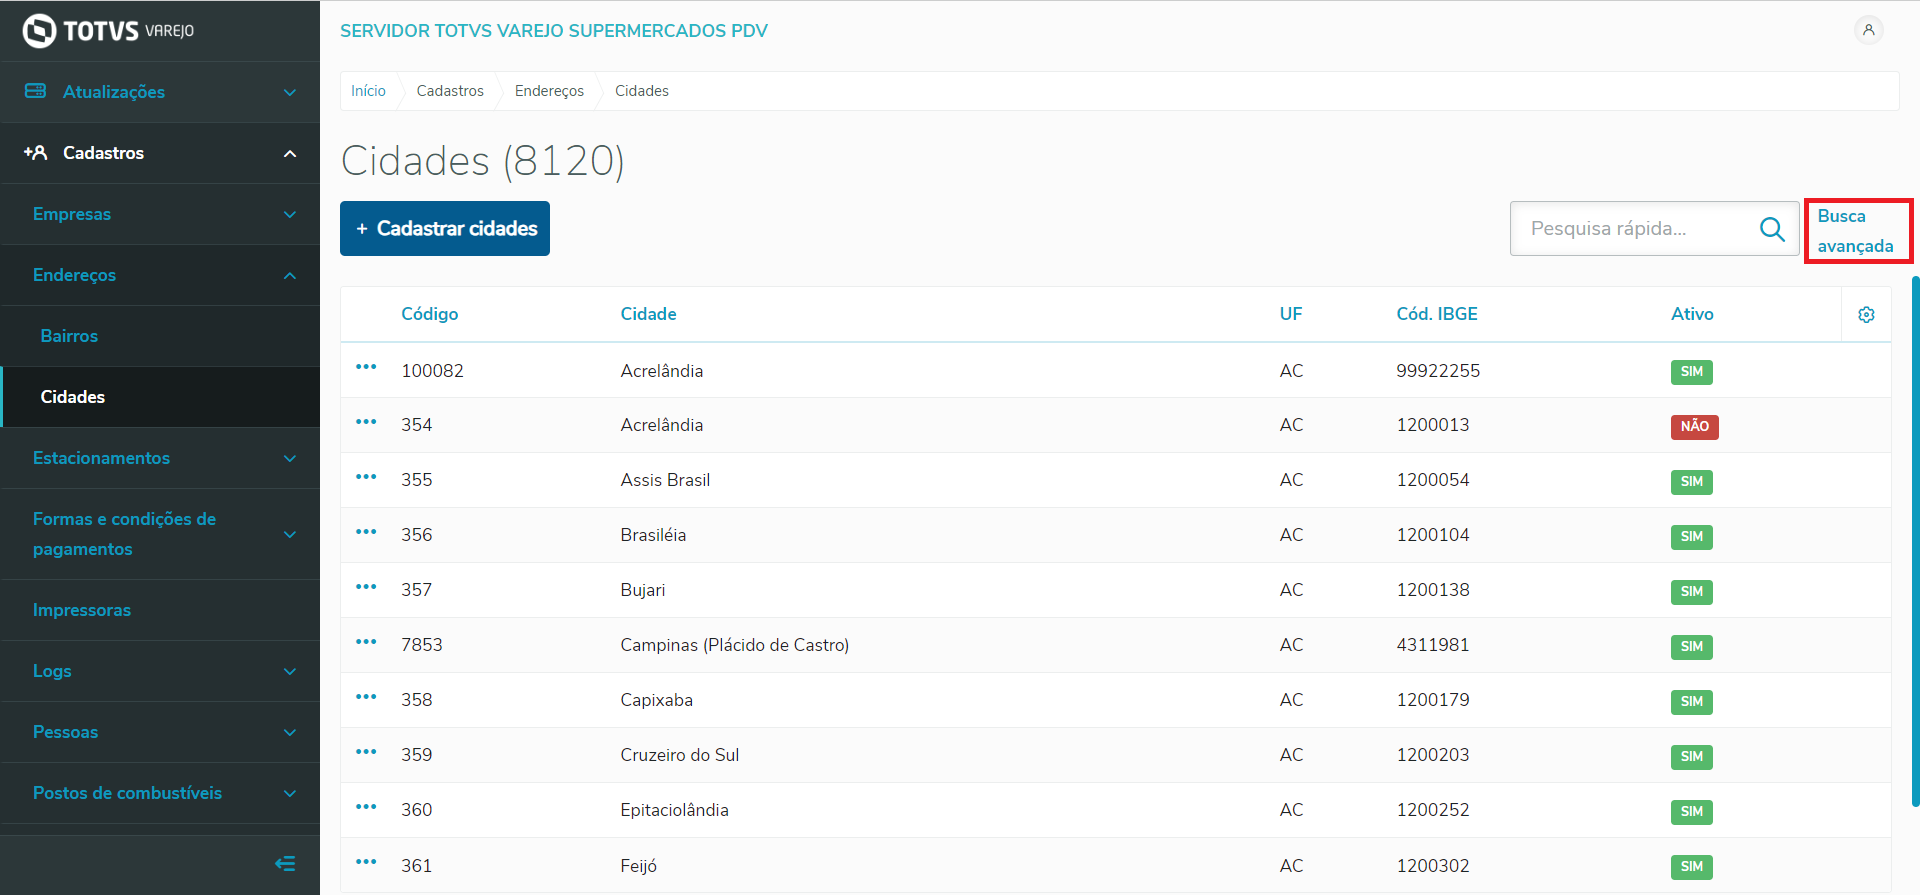Click the IBGE code 99922255
Image resolution: width=1920 pixels, height=895 pixels.
1438,371
